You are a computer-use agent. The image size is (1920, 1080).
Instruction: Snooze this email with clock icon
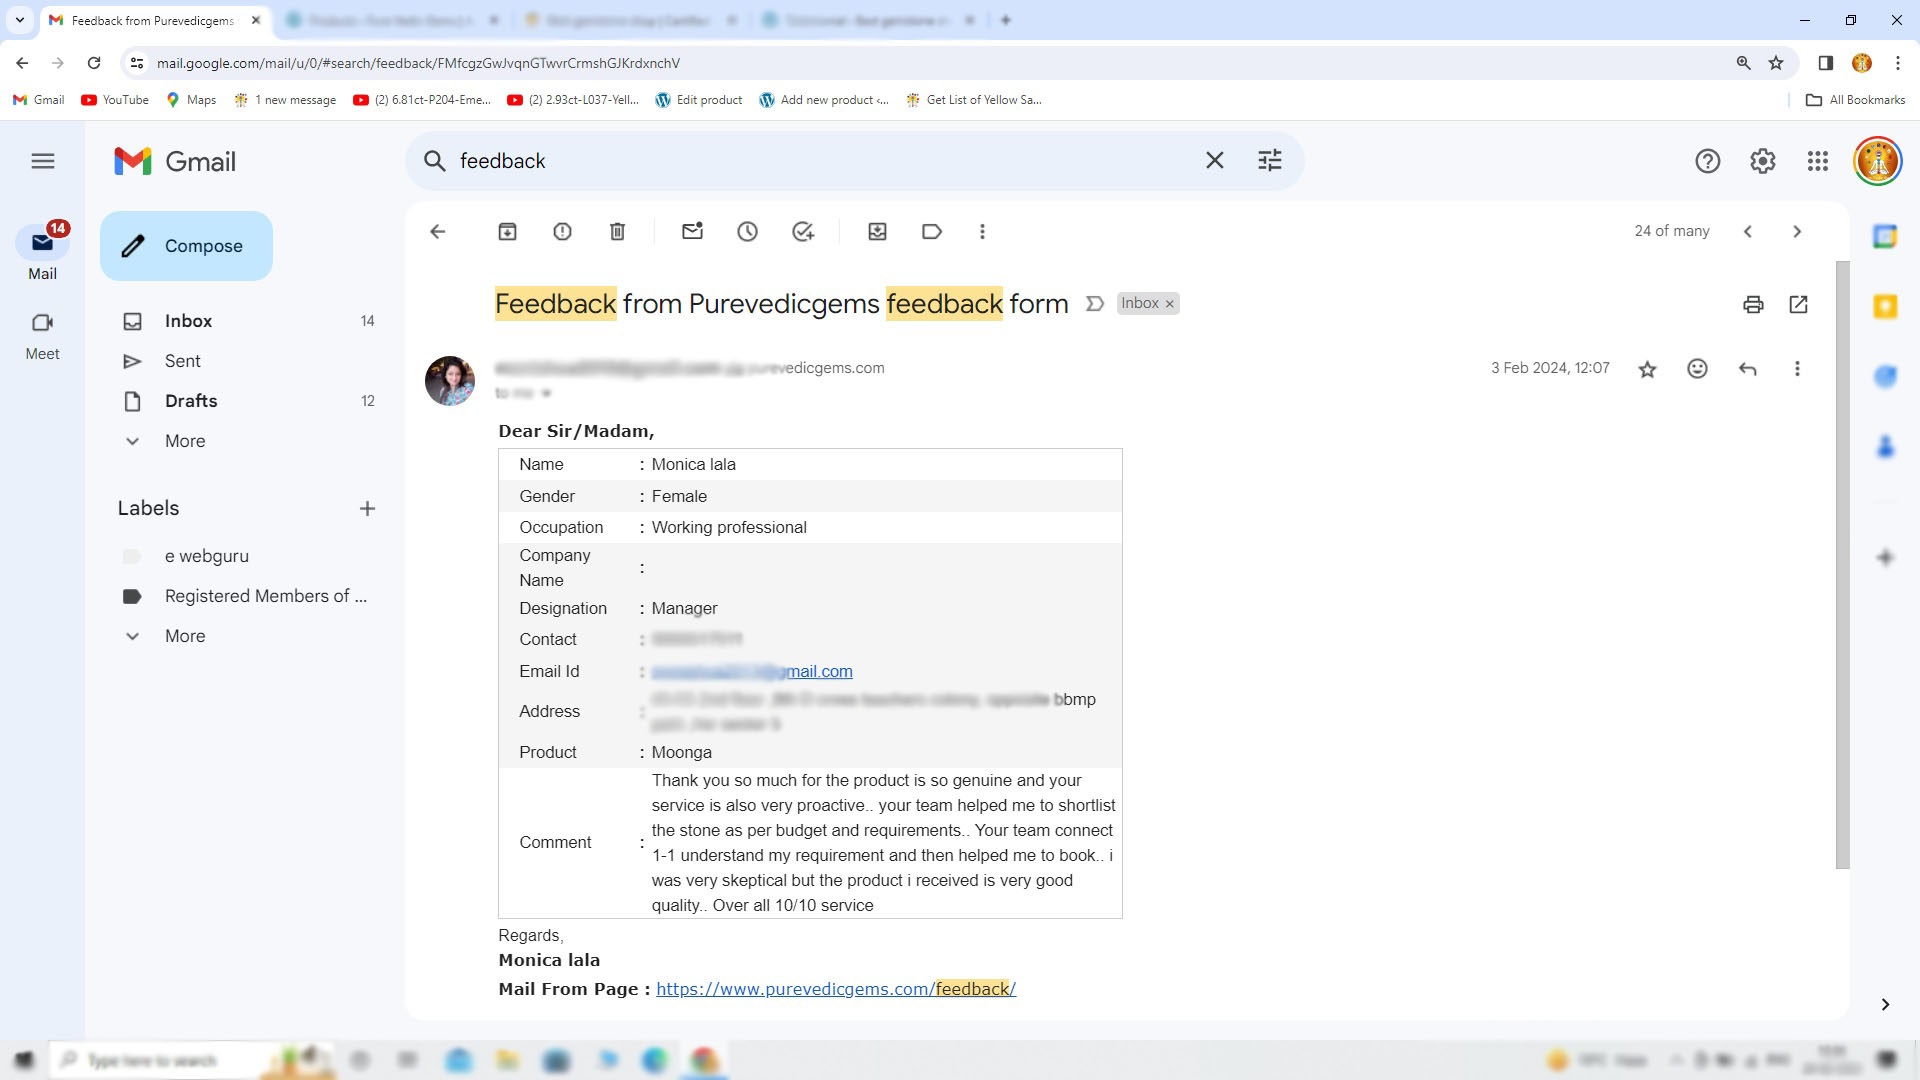click(x=747, y=232)
